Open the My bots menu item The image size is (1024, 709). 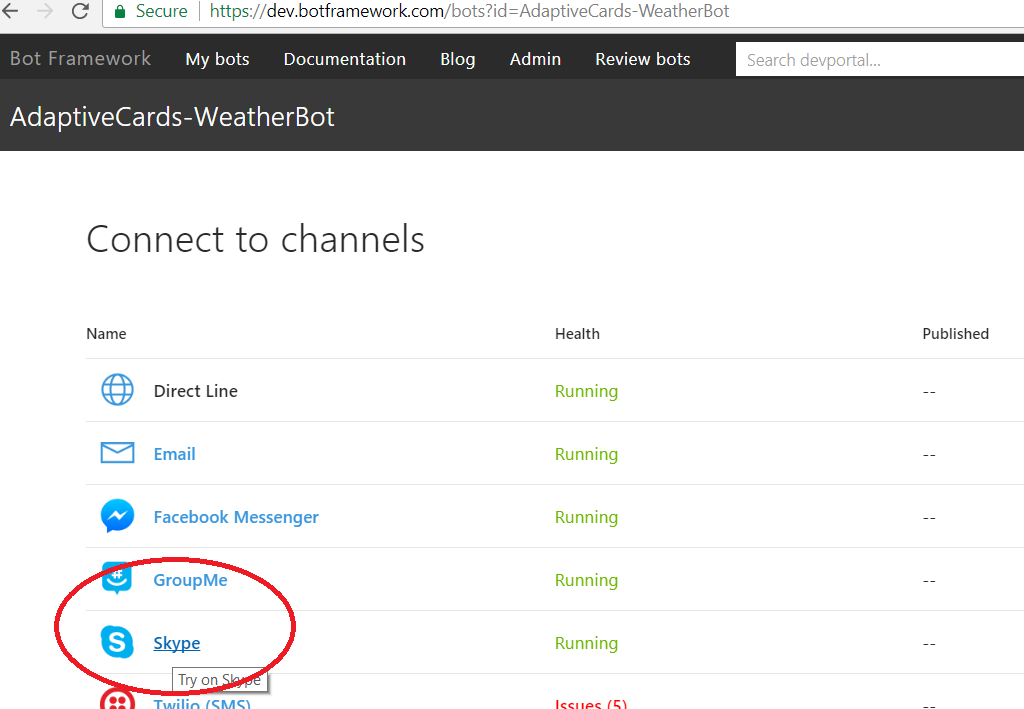coord(217,59)
